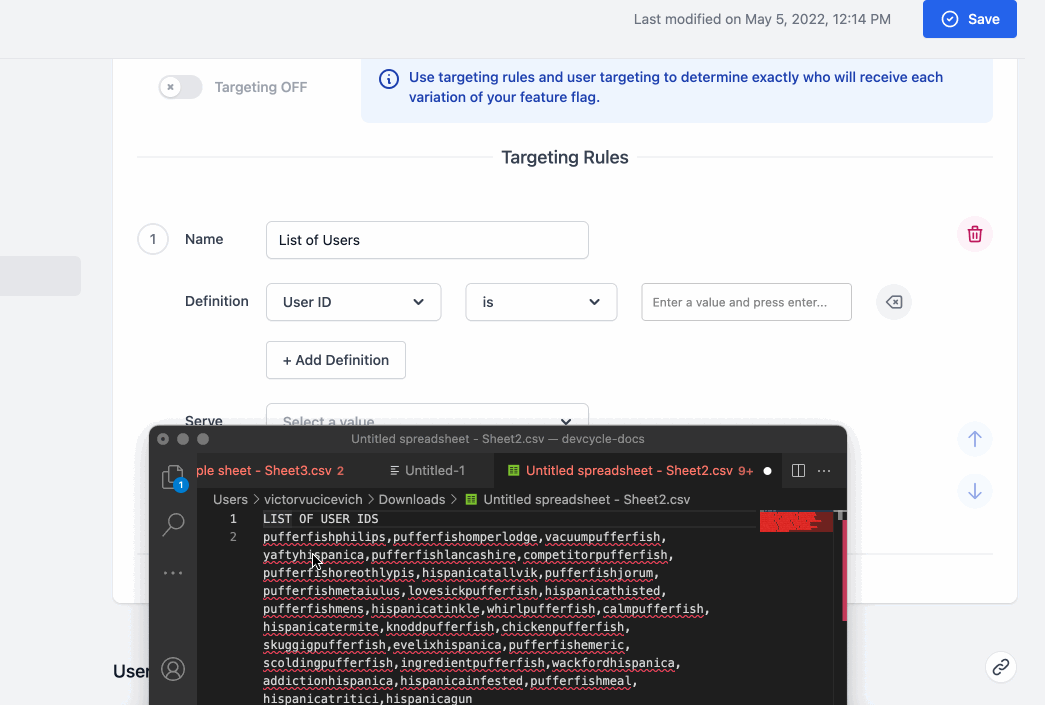Move the targeting rule down with arrow icon
The image size is (1045, 705).
[x=975, y=491]
